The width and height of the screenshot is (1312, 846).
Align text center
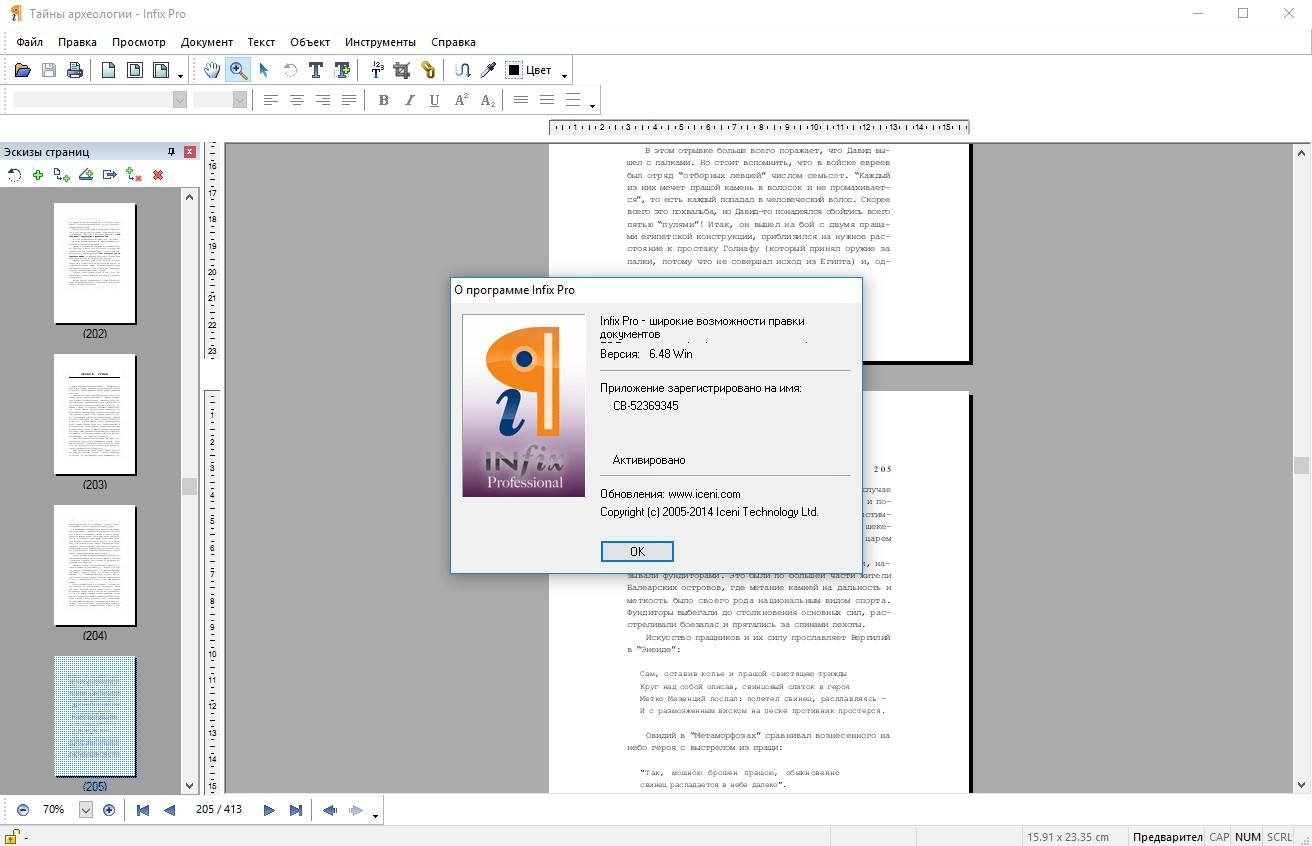pyautogui.click(x=297, y=100)
